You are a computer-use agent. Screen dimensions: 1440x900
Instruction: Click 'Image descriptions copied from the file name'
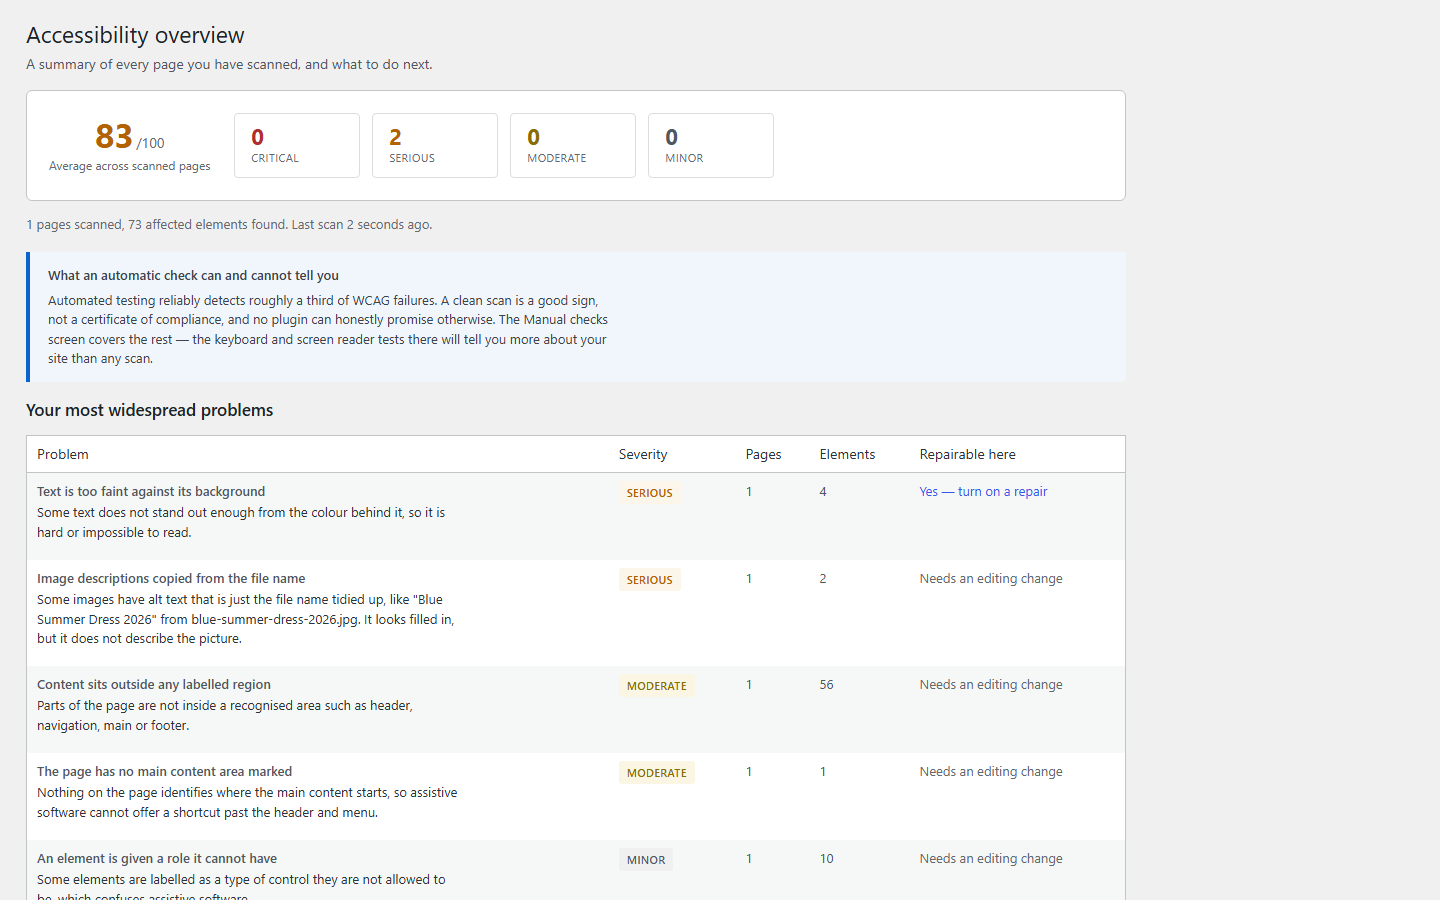point(171,579)
